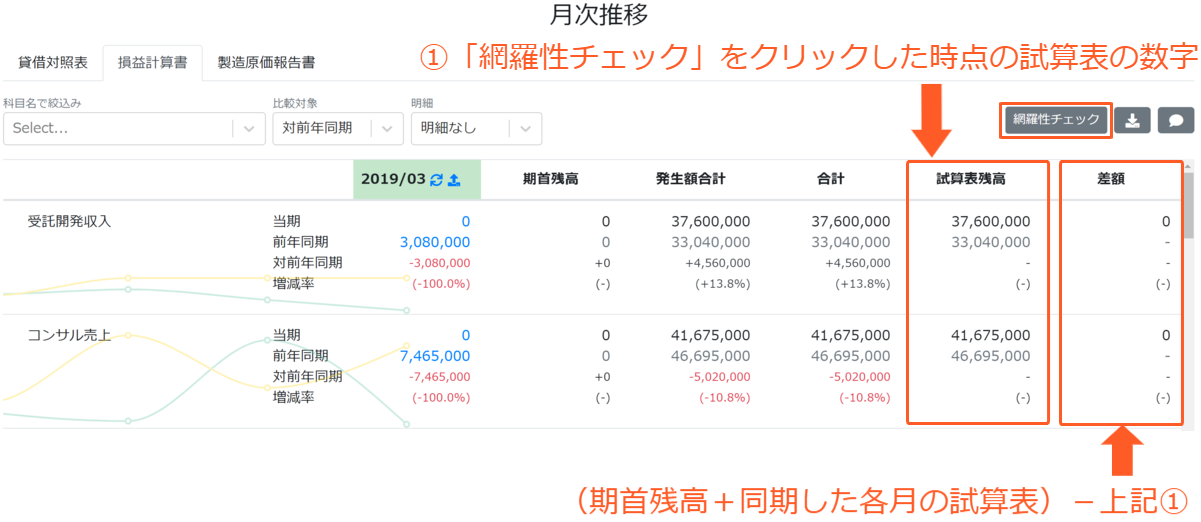Click the blue 7,465,000 prior-year value
This screenshot has width=1201, height=522.
[435, 356]
